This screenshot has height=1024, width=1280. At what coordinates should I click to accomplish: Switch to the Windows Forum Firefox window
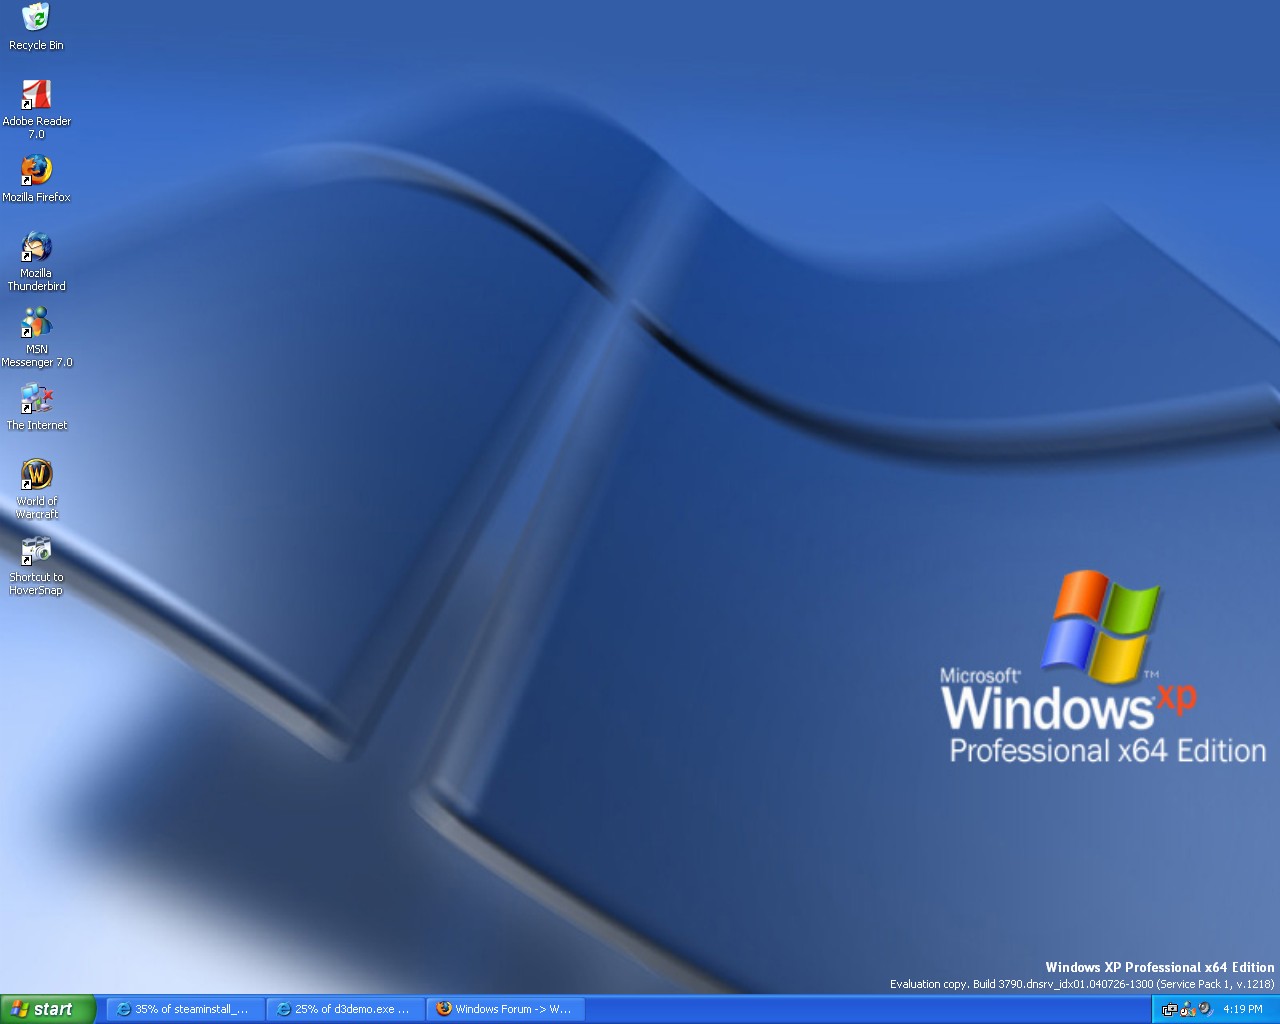click(x=506, y=1010)
